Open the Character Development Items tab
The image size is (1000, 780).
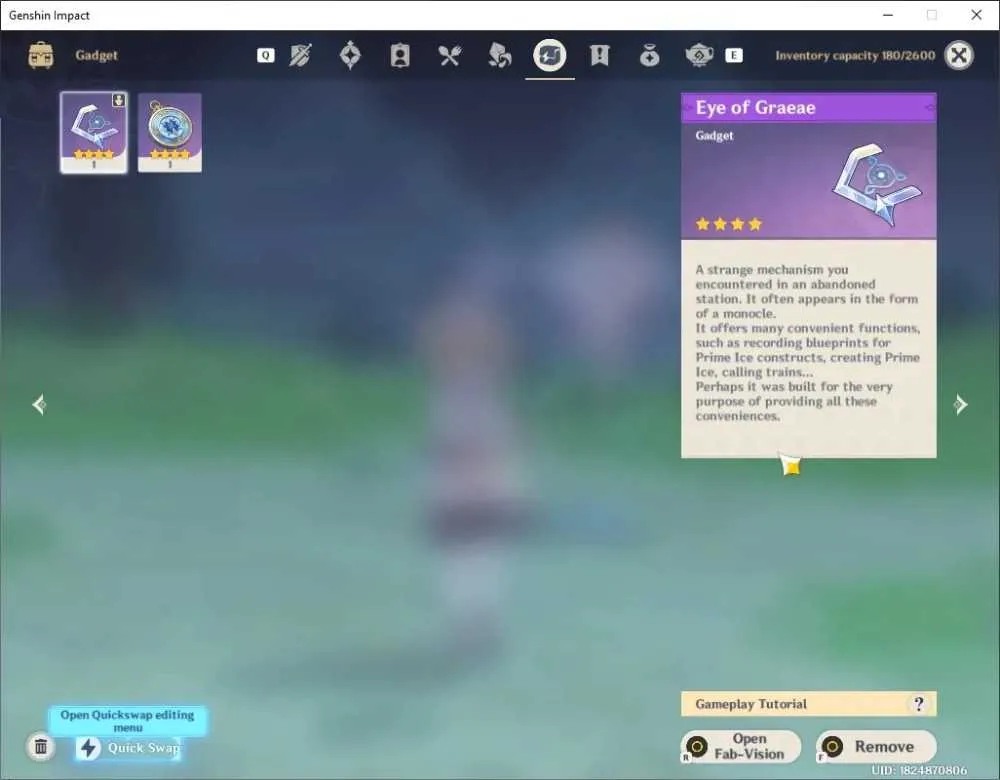coord(400,55)
